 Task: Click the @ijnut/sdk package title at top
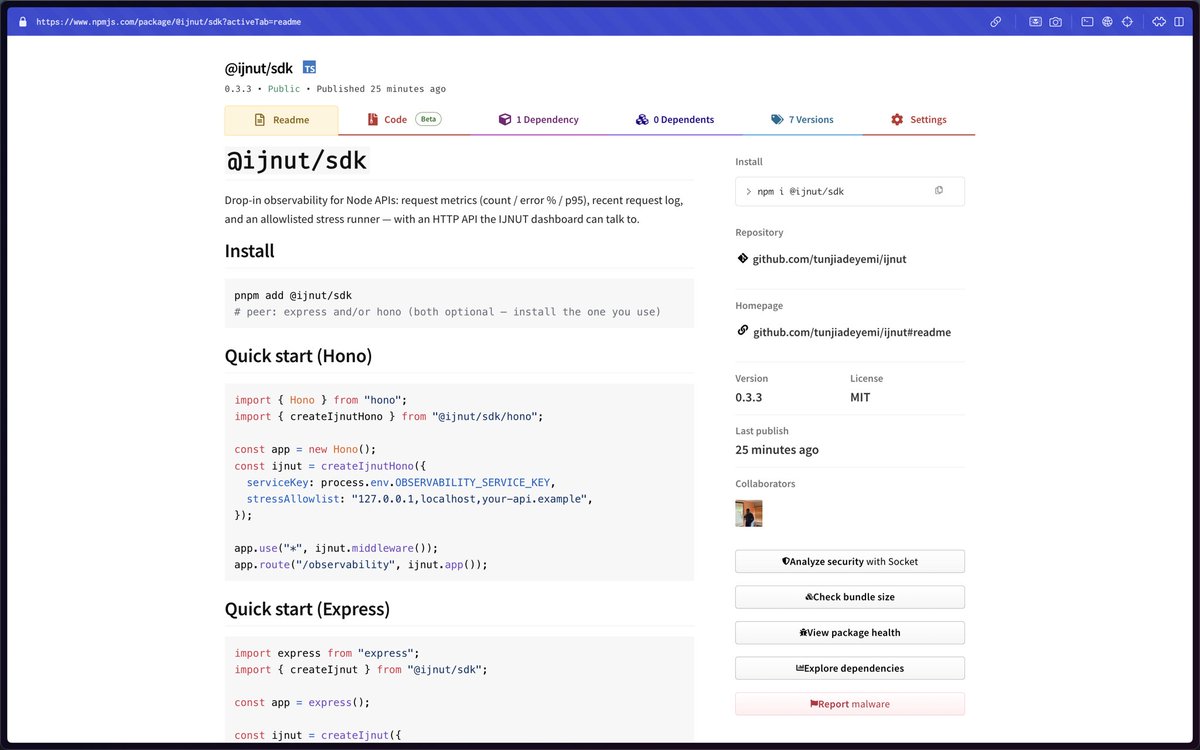259,68
